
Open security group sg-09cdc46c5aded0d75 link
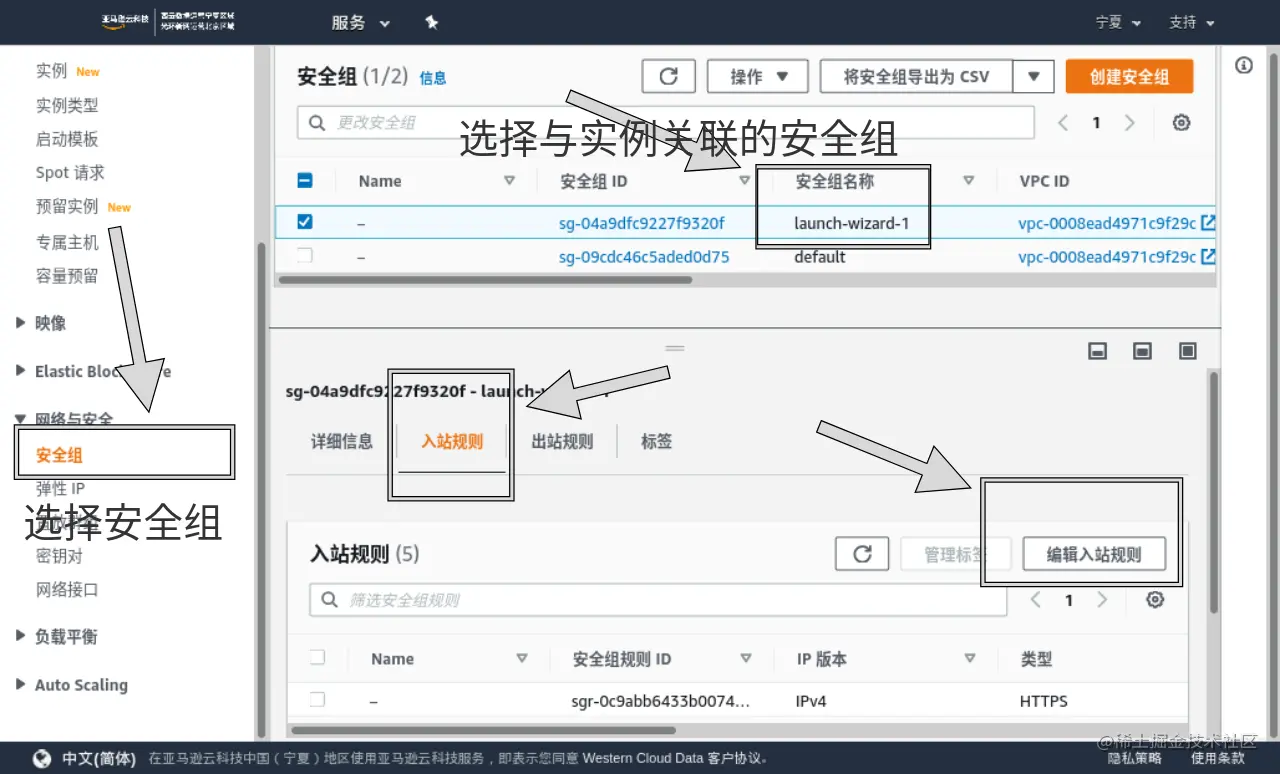point(644,257)
